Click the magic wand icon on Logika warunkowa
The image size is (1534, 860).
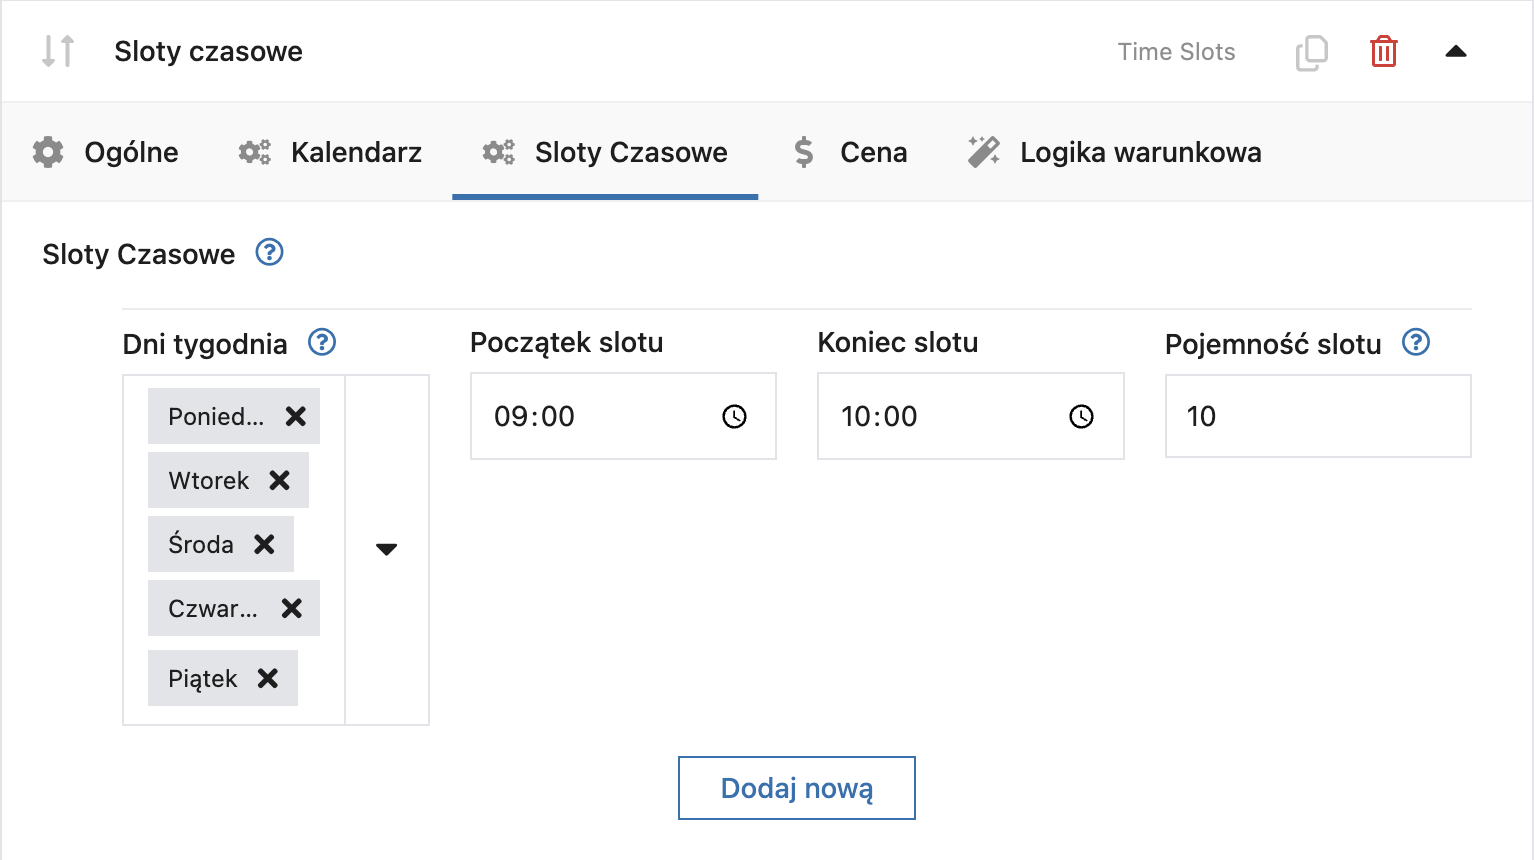(983, 151)
